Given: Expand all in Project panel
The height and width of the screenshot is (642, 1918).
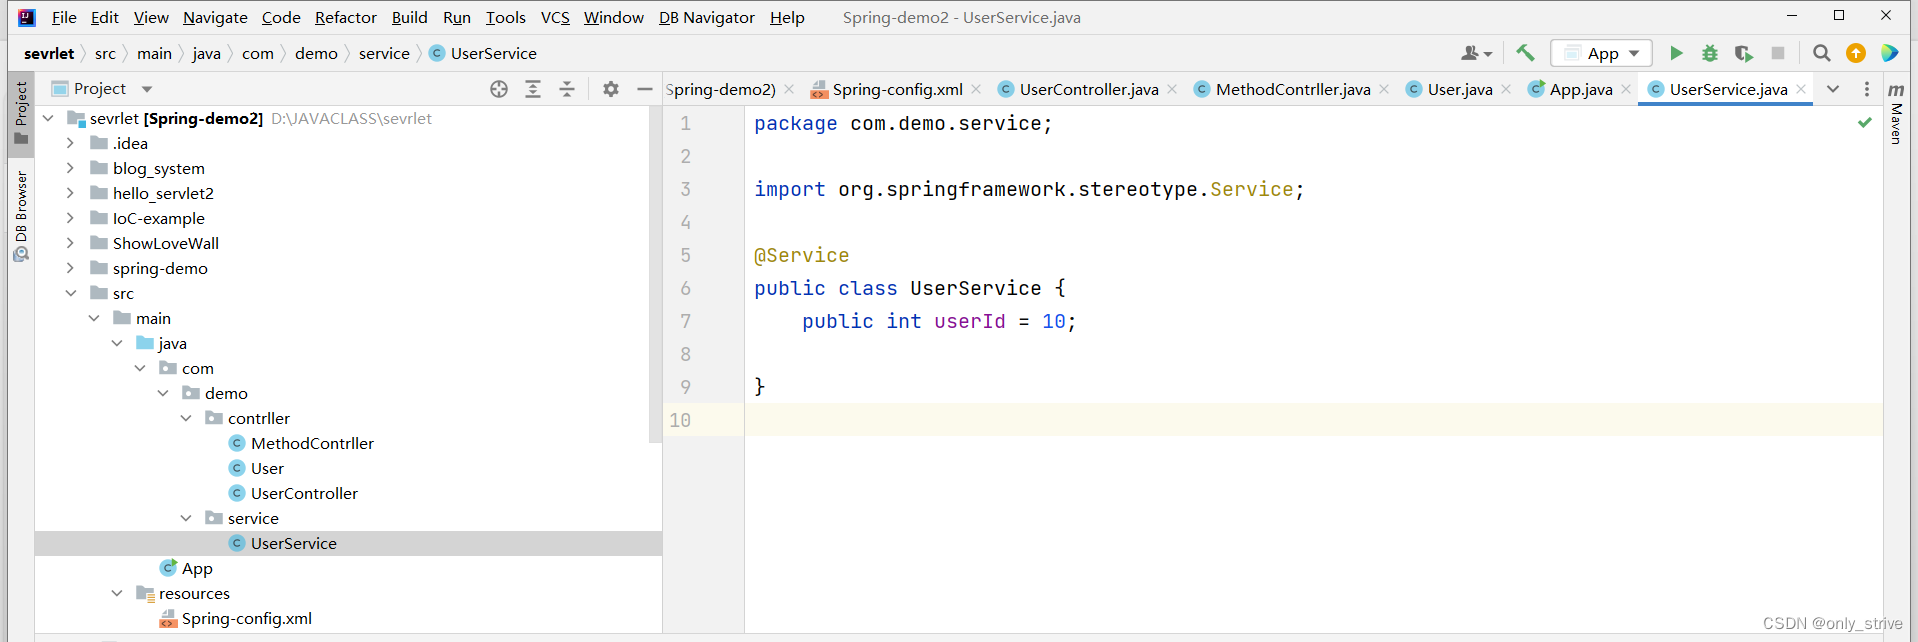Looking at the screenshot, I should [x=533, y=89].
